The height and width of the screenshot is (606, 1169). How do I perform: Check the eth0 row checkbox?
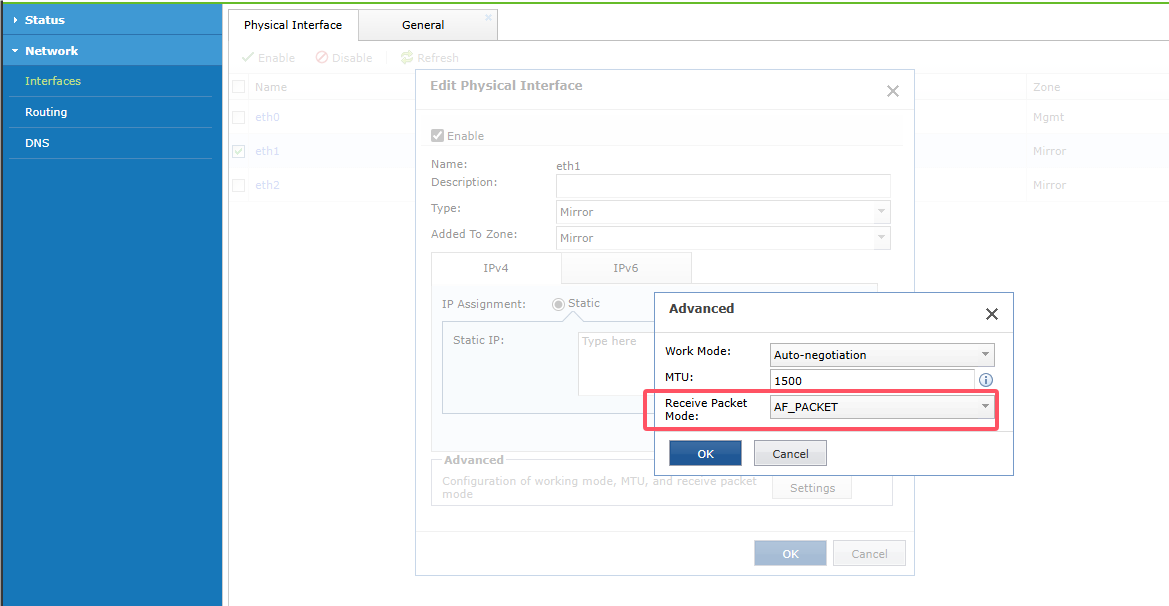(x=238, y=117)
